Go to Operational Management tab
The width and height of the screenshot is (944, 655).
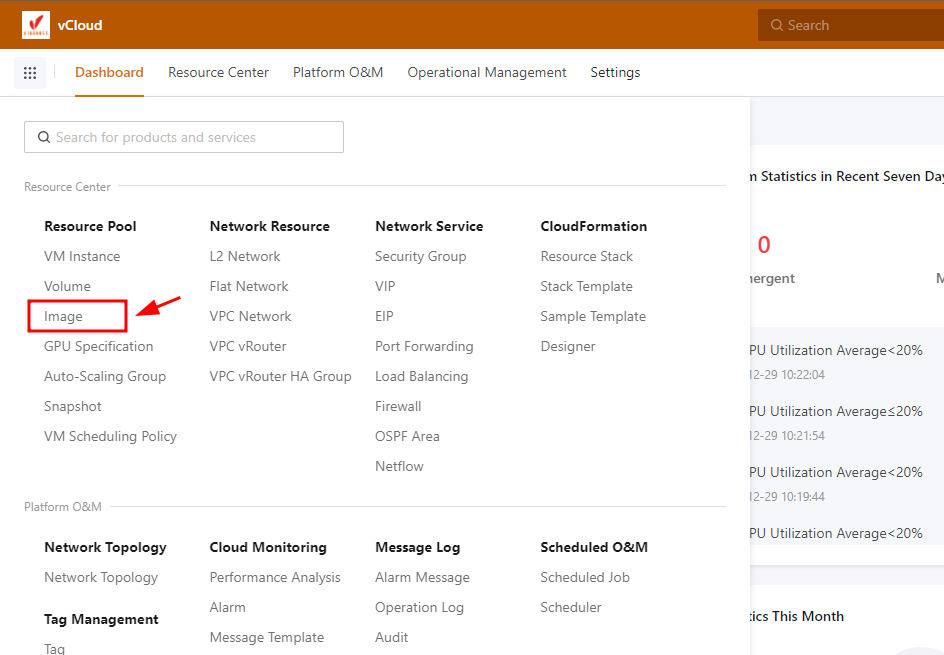point(487,72)
